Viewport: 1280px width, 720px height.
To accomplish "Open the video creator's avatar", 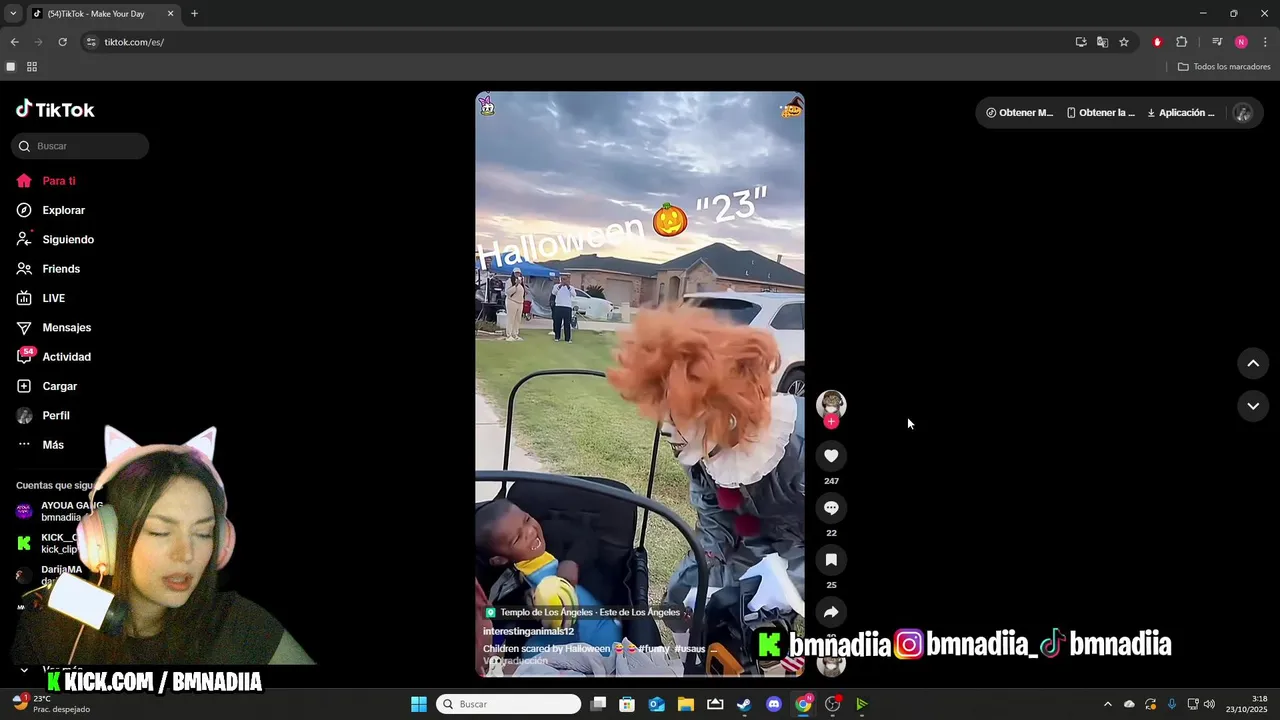I will point(831,403).
